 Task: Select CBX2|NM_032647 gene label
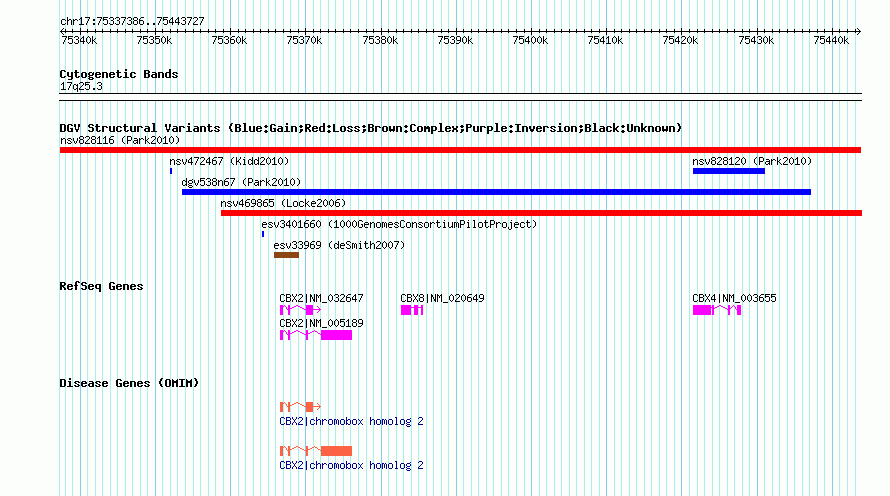pos(321,298)
